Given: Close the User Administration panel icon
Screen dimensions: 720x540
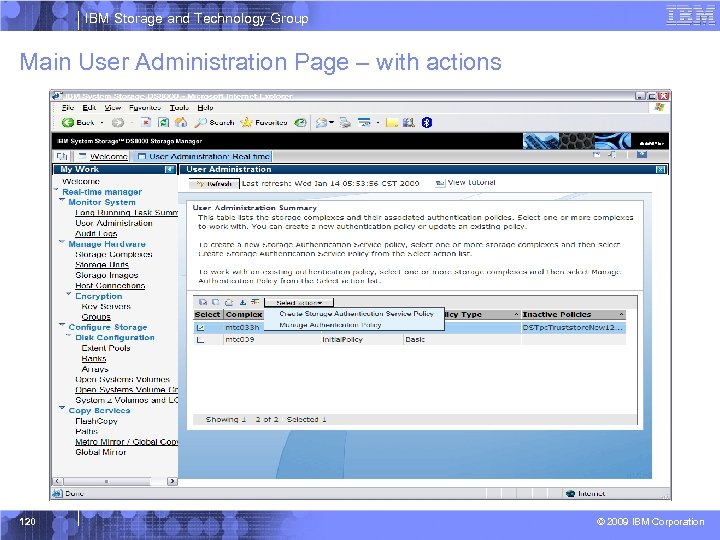Looking at the screenshot, I should 660,169.
